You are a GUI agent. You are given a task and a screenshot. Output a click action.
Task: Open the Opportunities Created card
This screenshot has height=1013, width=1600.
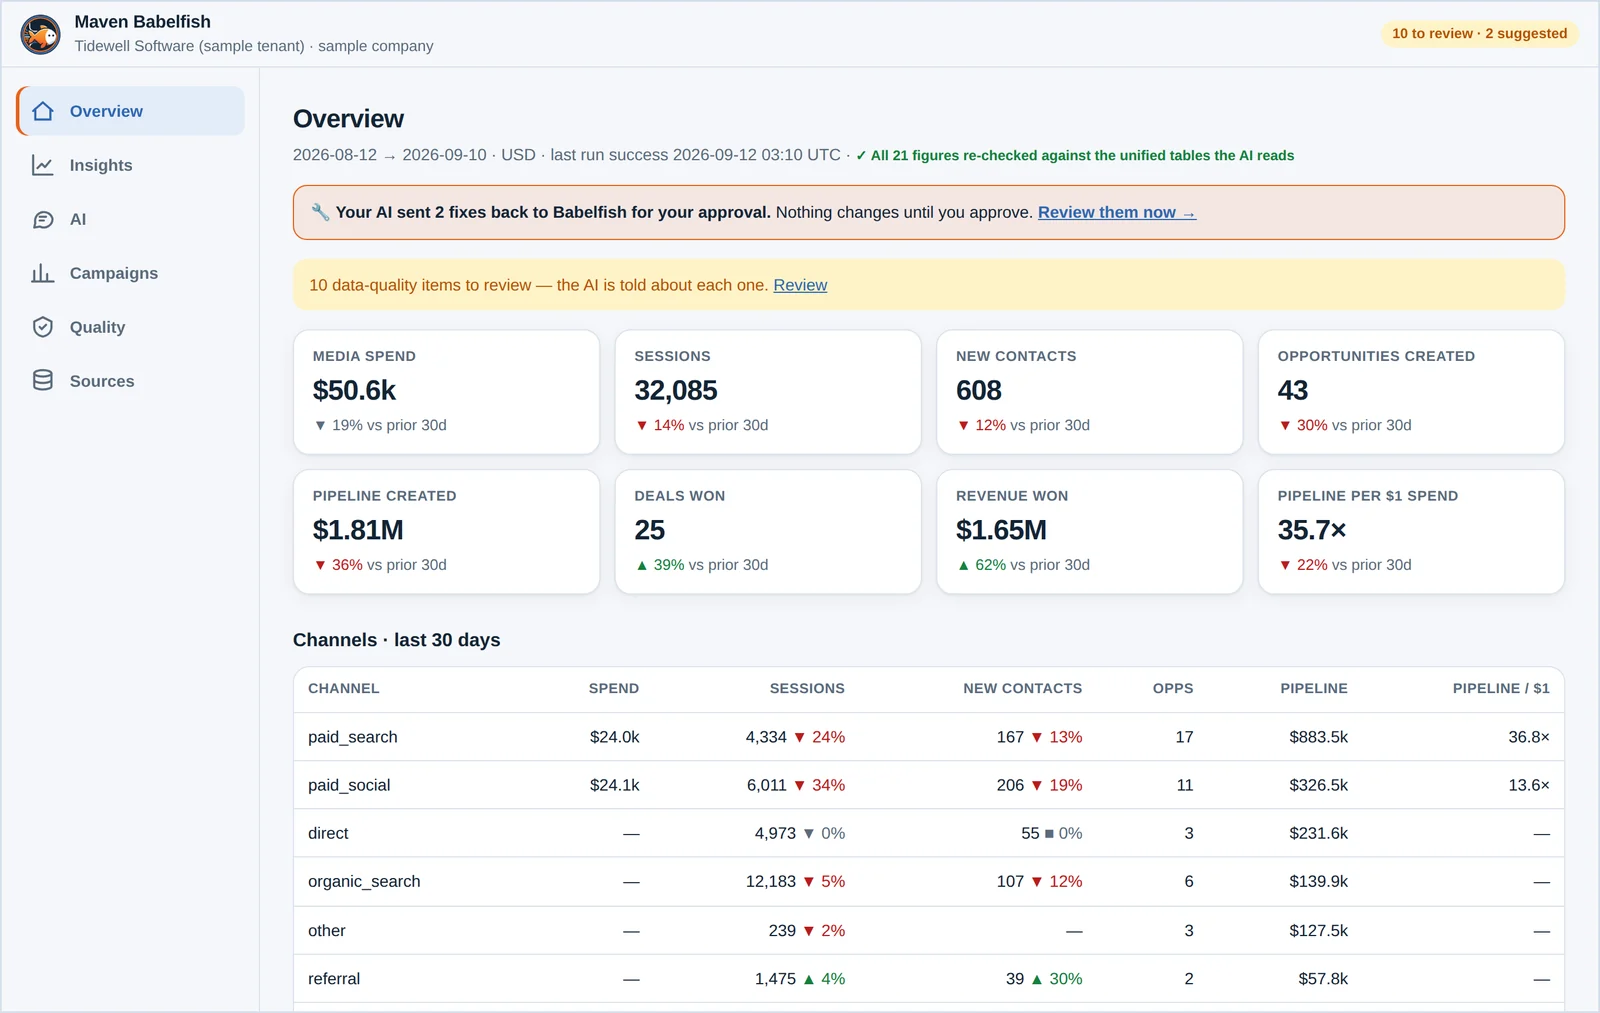(x=1411, y=392)
